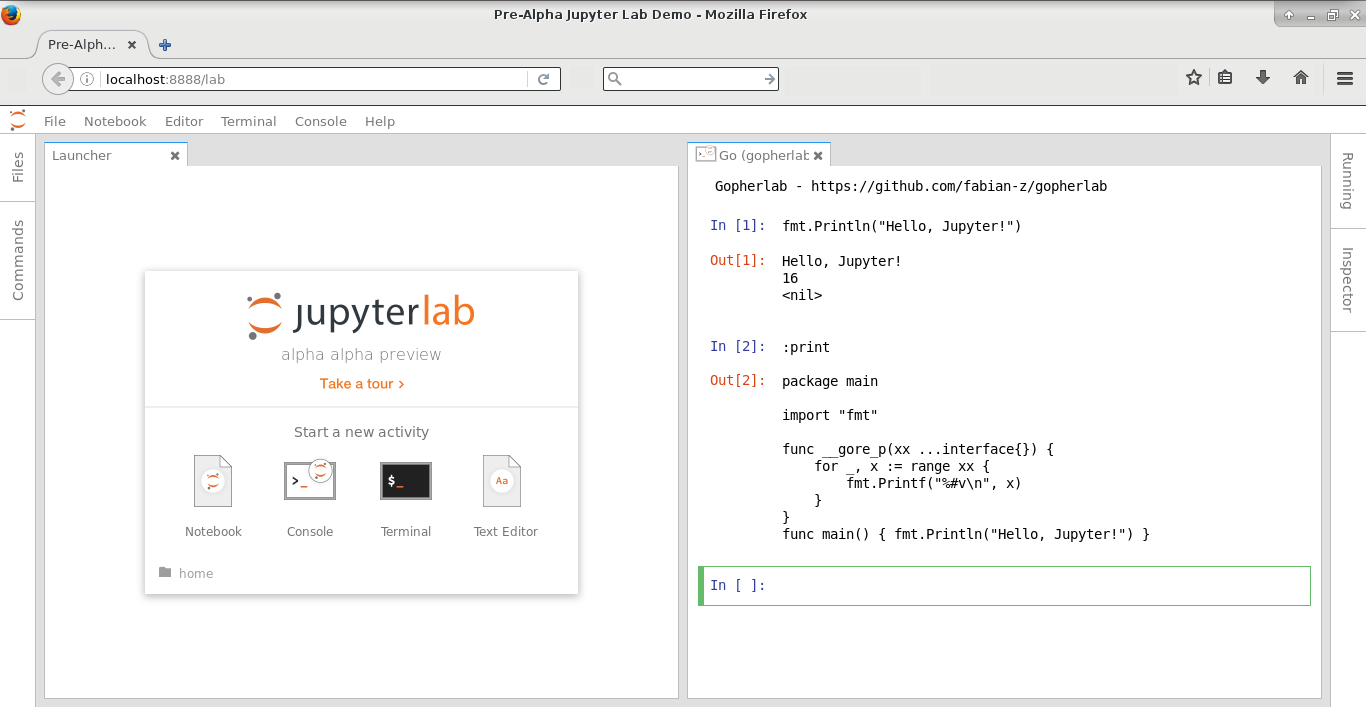Expand the Commands sidebar panel
1366x707 pixels.
pyautogui.click(x=18, y=260)
